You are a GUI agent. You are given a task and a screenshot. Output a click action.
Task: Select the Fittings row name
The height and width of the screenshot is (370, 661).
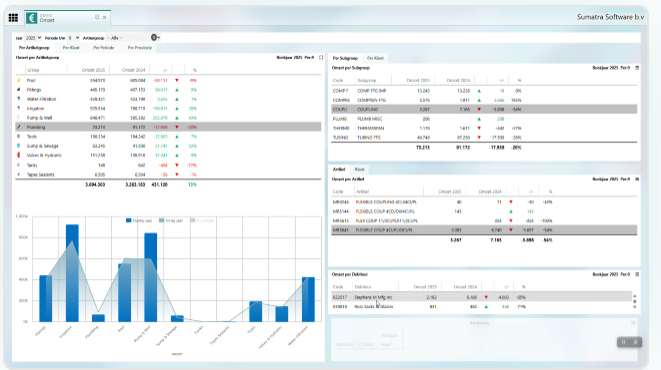(34, 90)
